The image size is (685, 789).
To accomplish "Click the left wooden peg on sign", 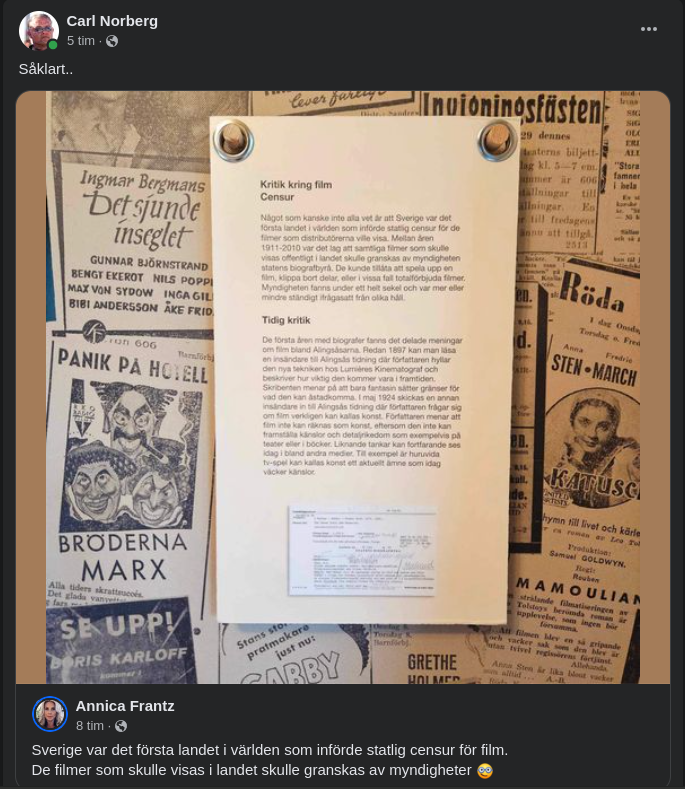I will [x=233, y=140].
